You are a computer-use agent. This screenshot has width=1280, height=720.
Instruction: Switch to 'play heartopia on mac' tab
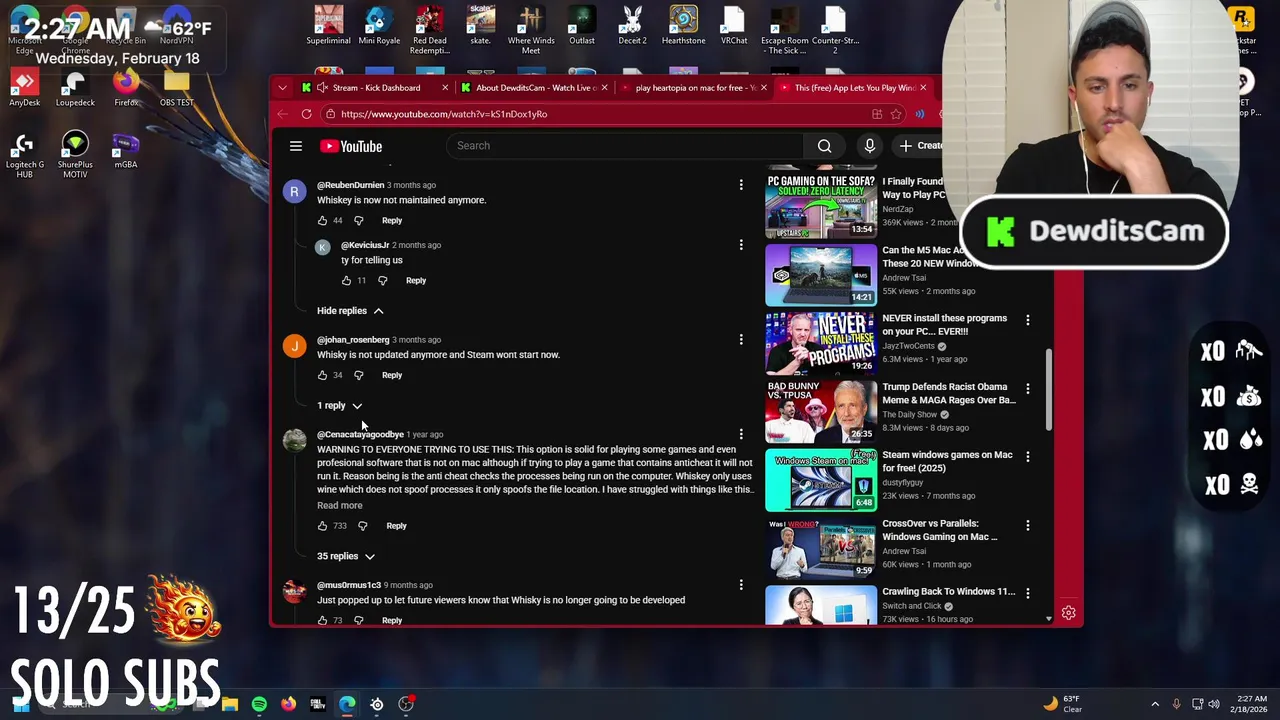(695, 88)
